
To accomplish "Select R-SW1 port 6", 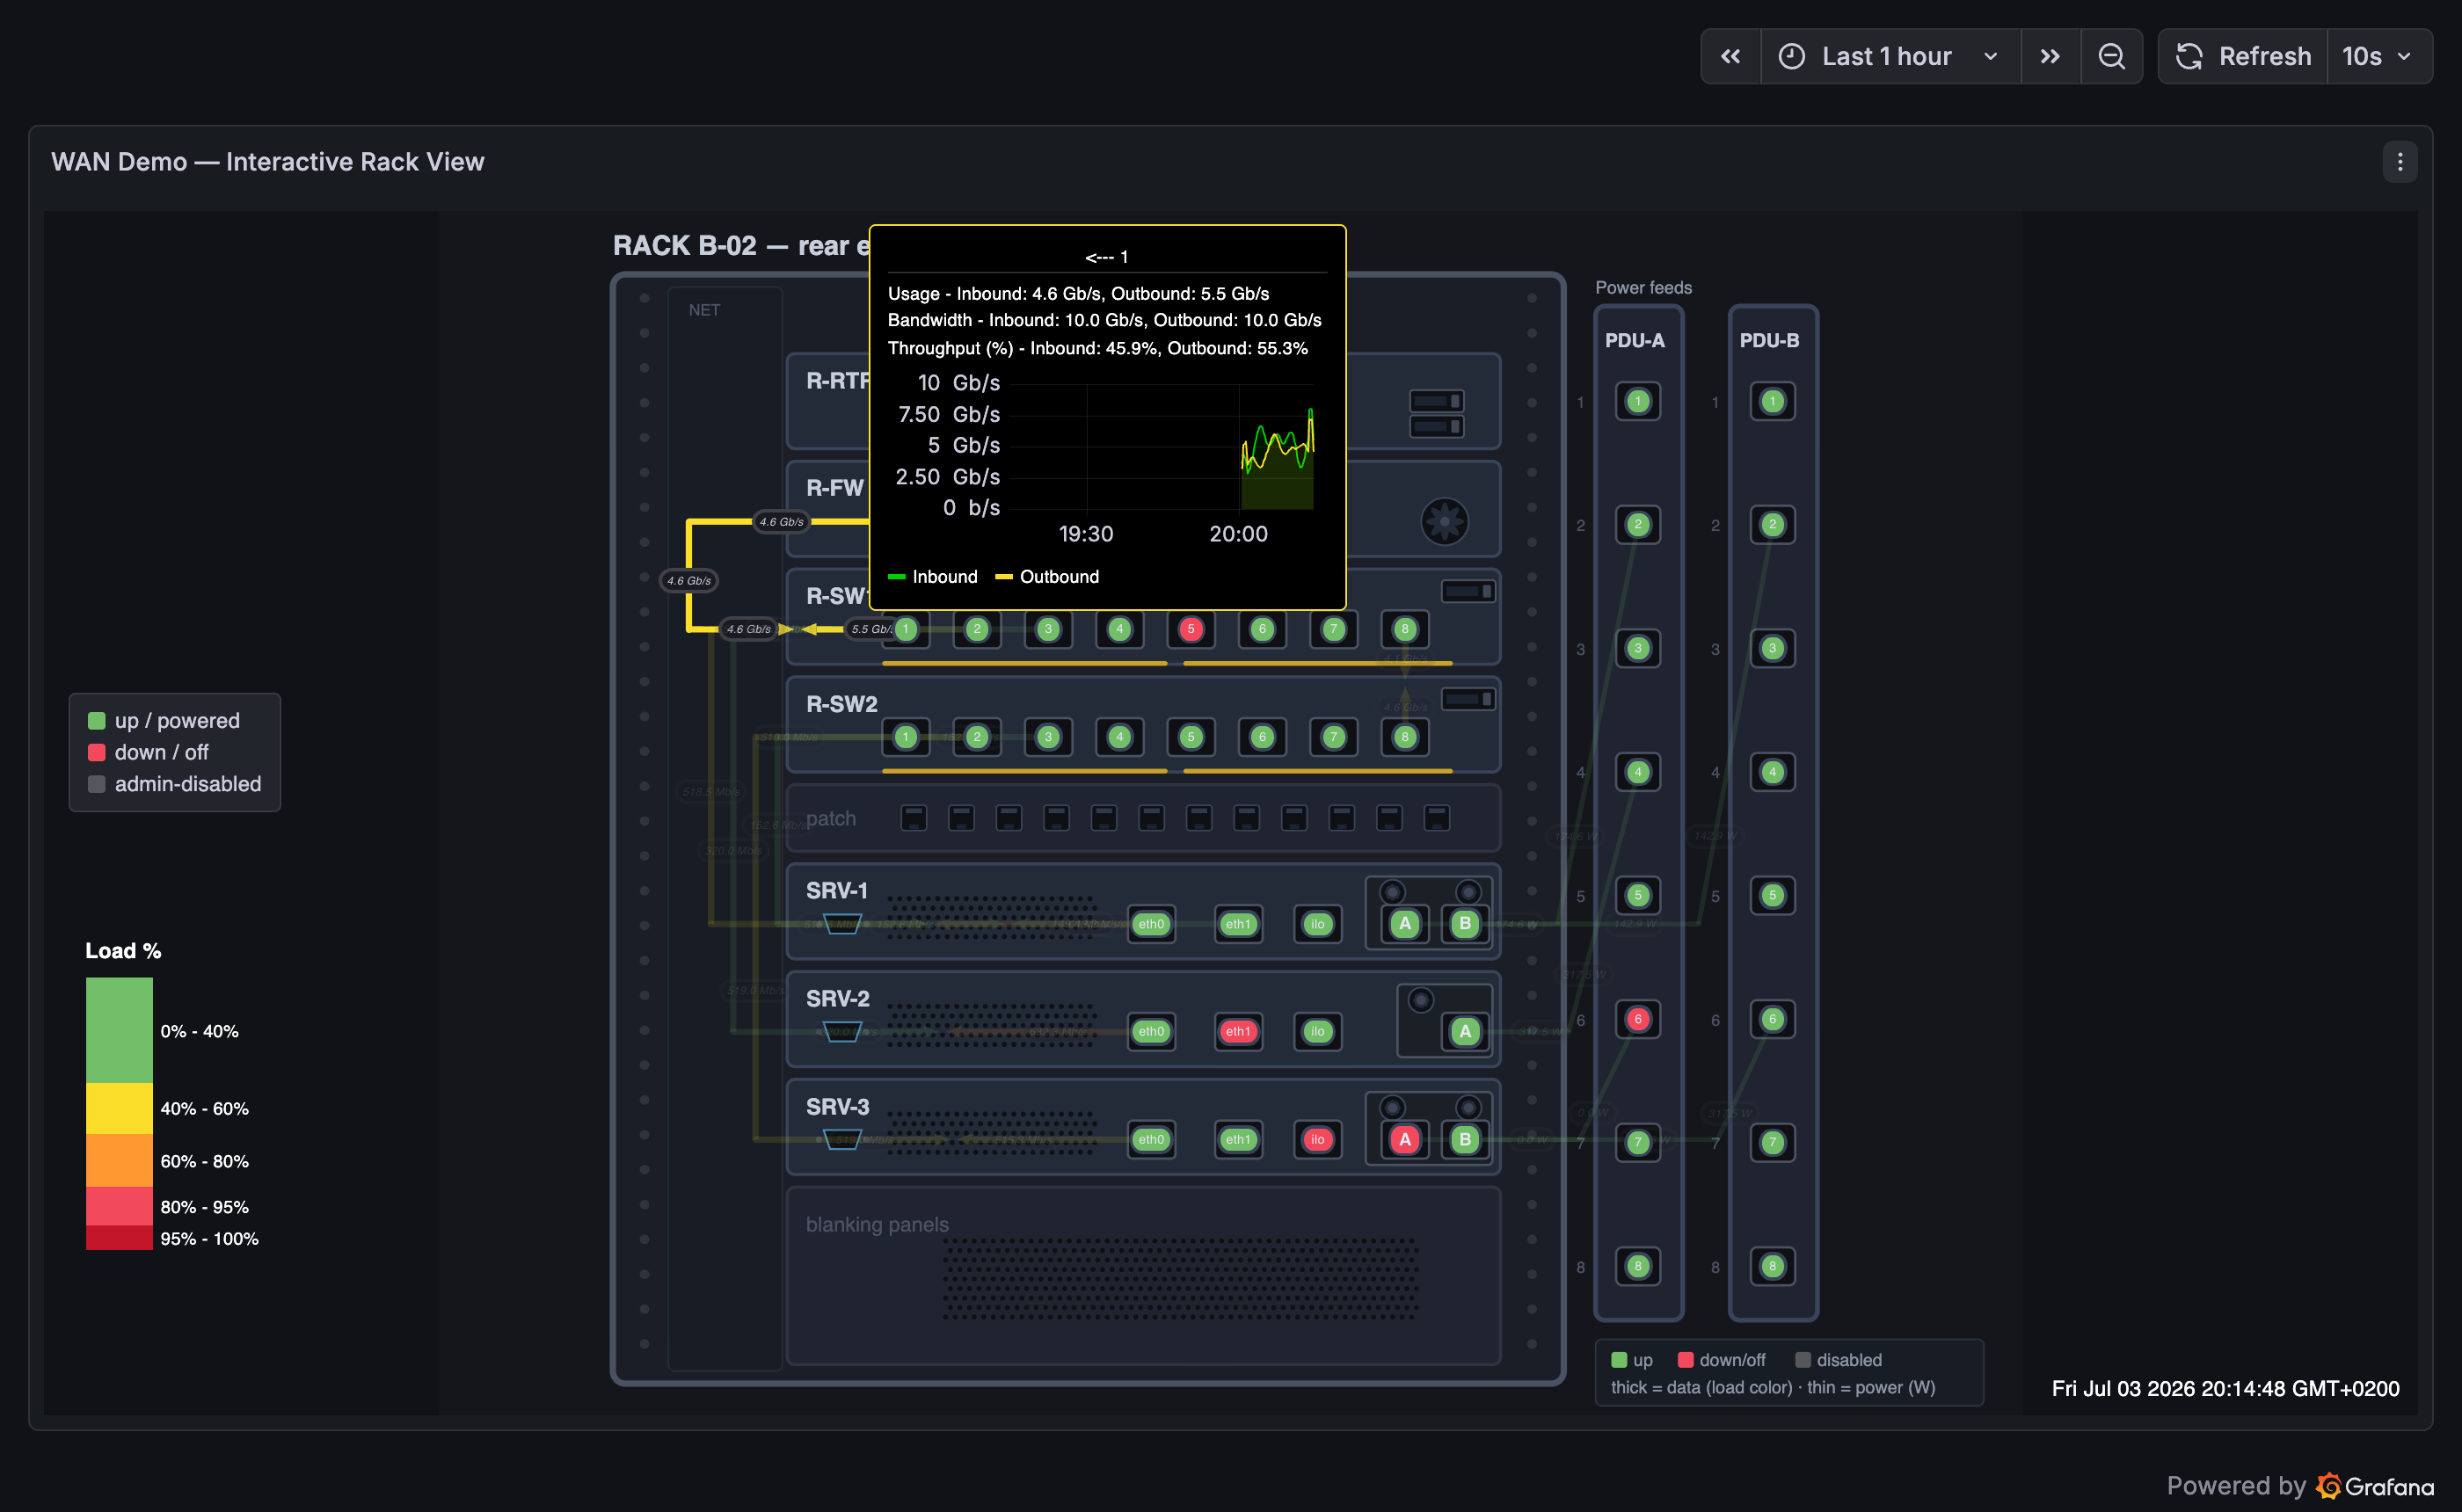I will 1262,629.
